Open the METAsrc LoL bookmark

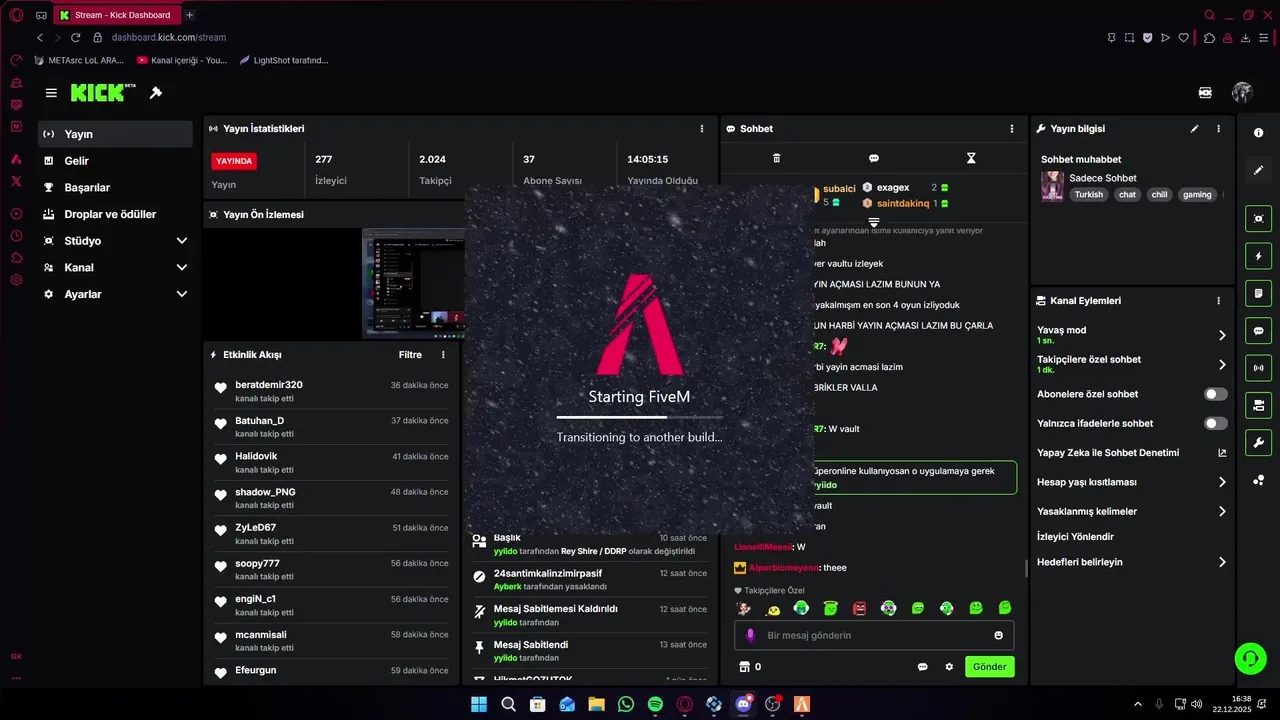coord(79,60)
